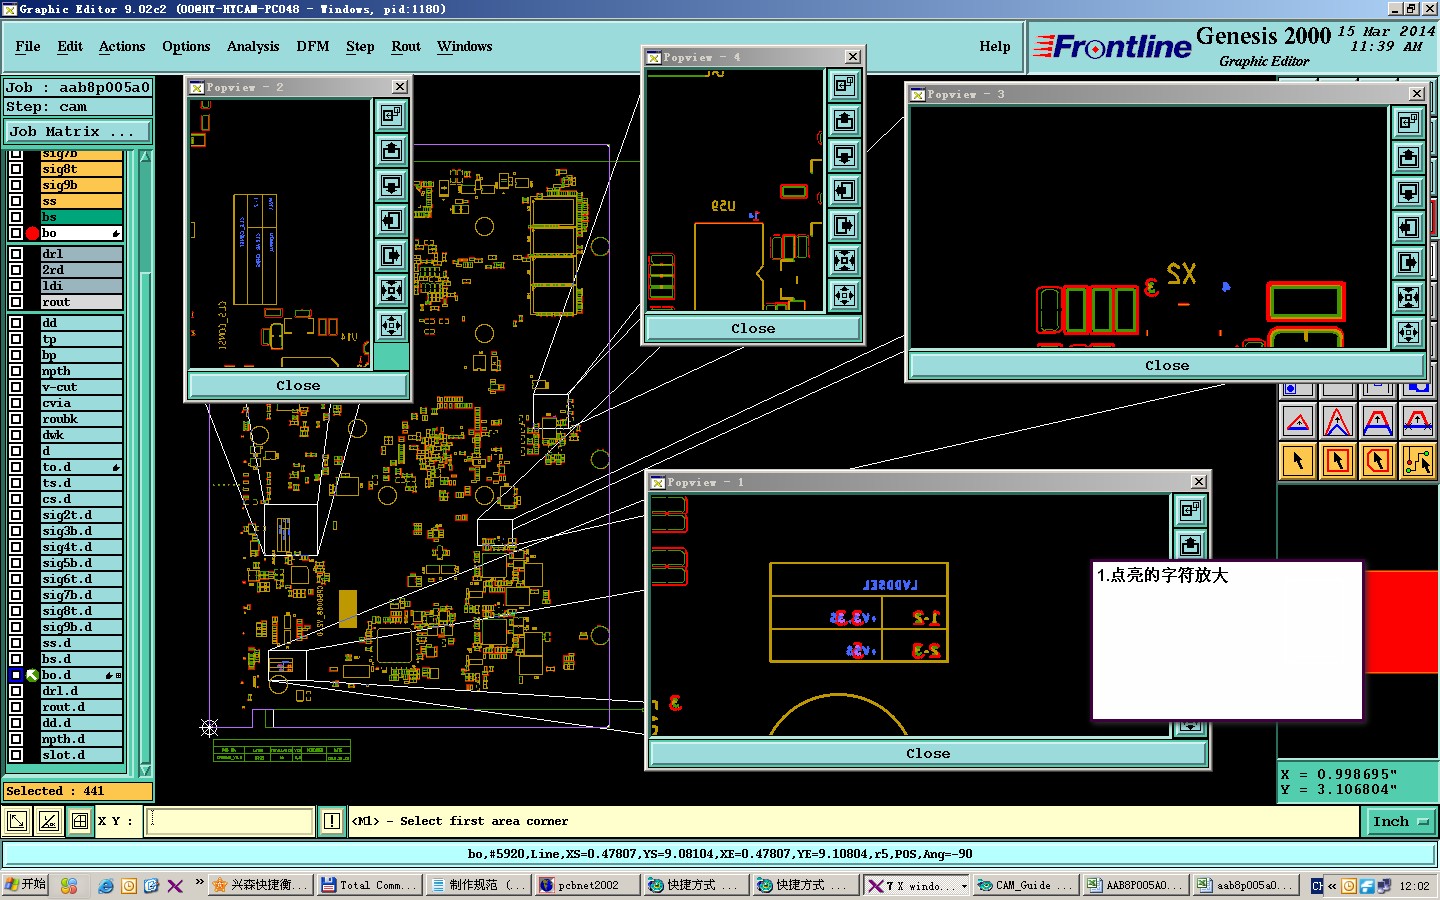Click red color swatch at right panel

(1402, 622)
